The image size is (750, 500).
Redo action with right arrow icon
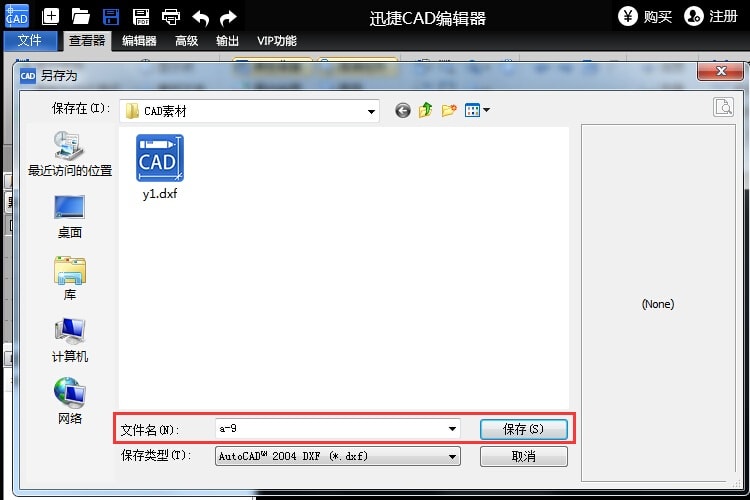point(228,18)
